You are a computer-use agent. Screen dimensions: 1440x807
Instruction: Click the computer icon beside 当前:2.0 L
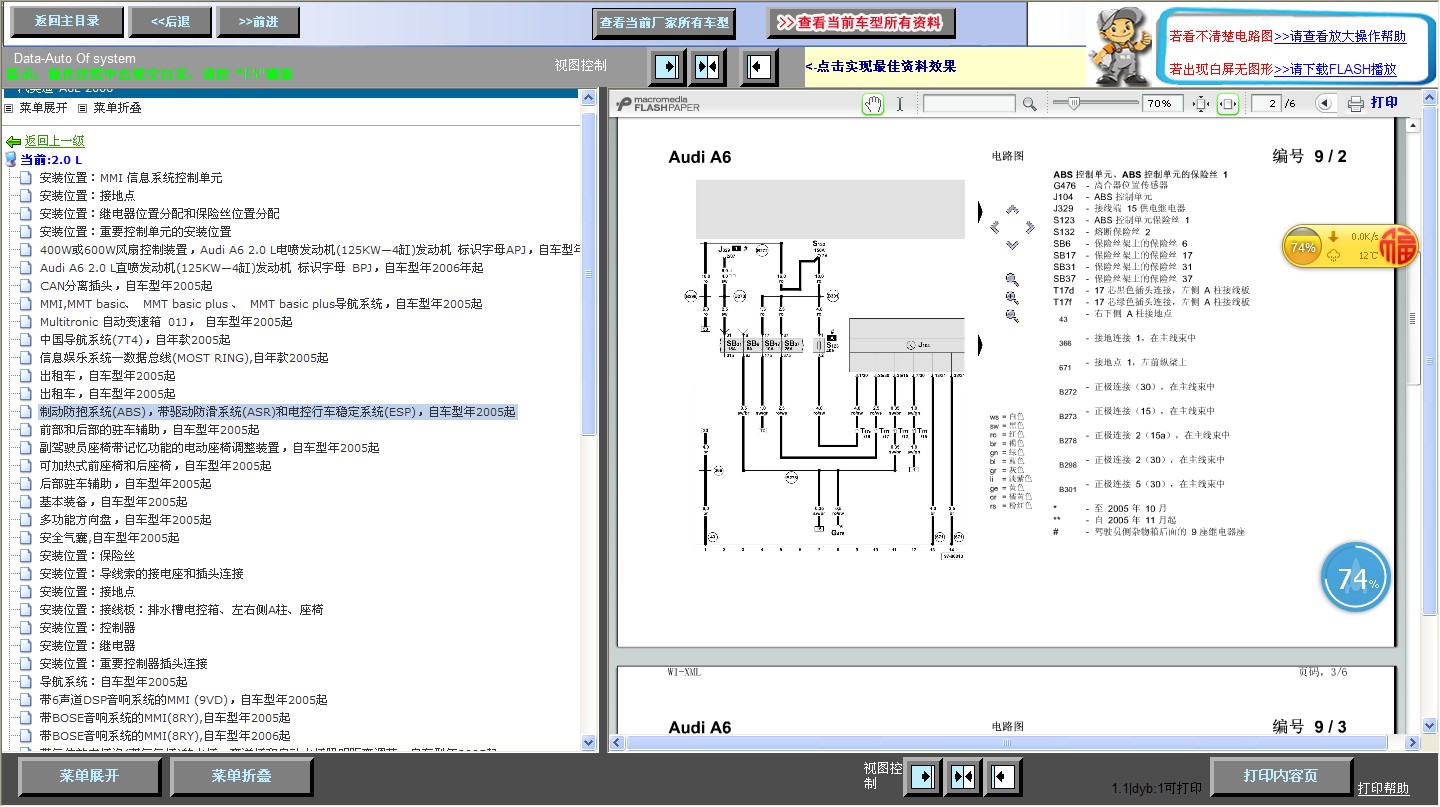pyautogui.click(x=11, y=160)
